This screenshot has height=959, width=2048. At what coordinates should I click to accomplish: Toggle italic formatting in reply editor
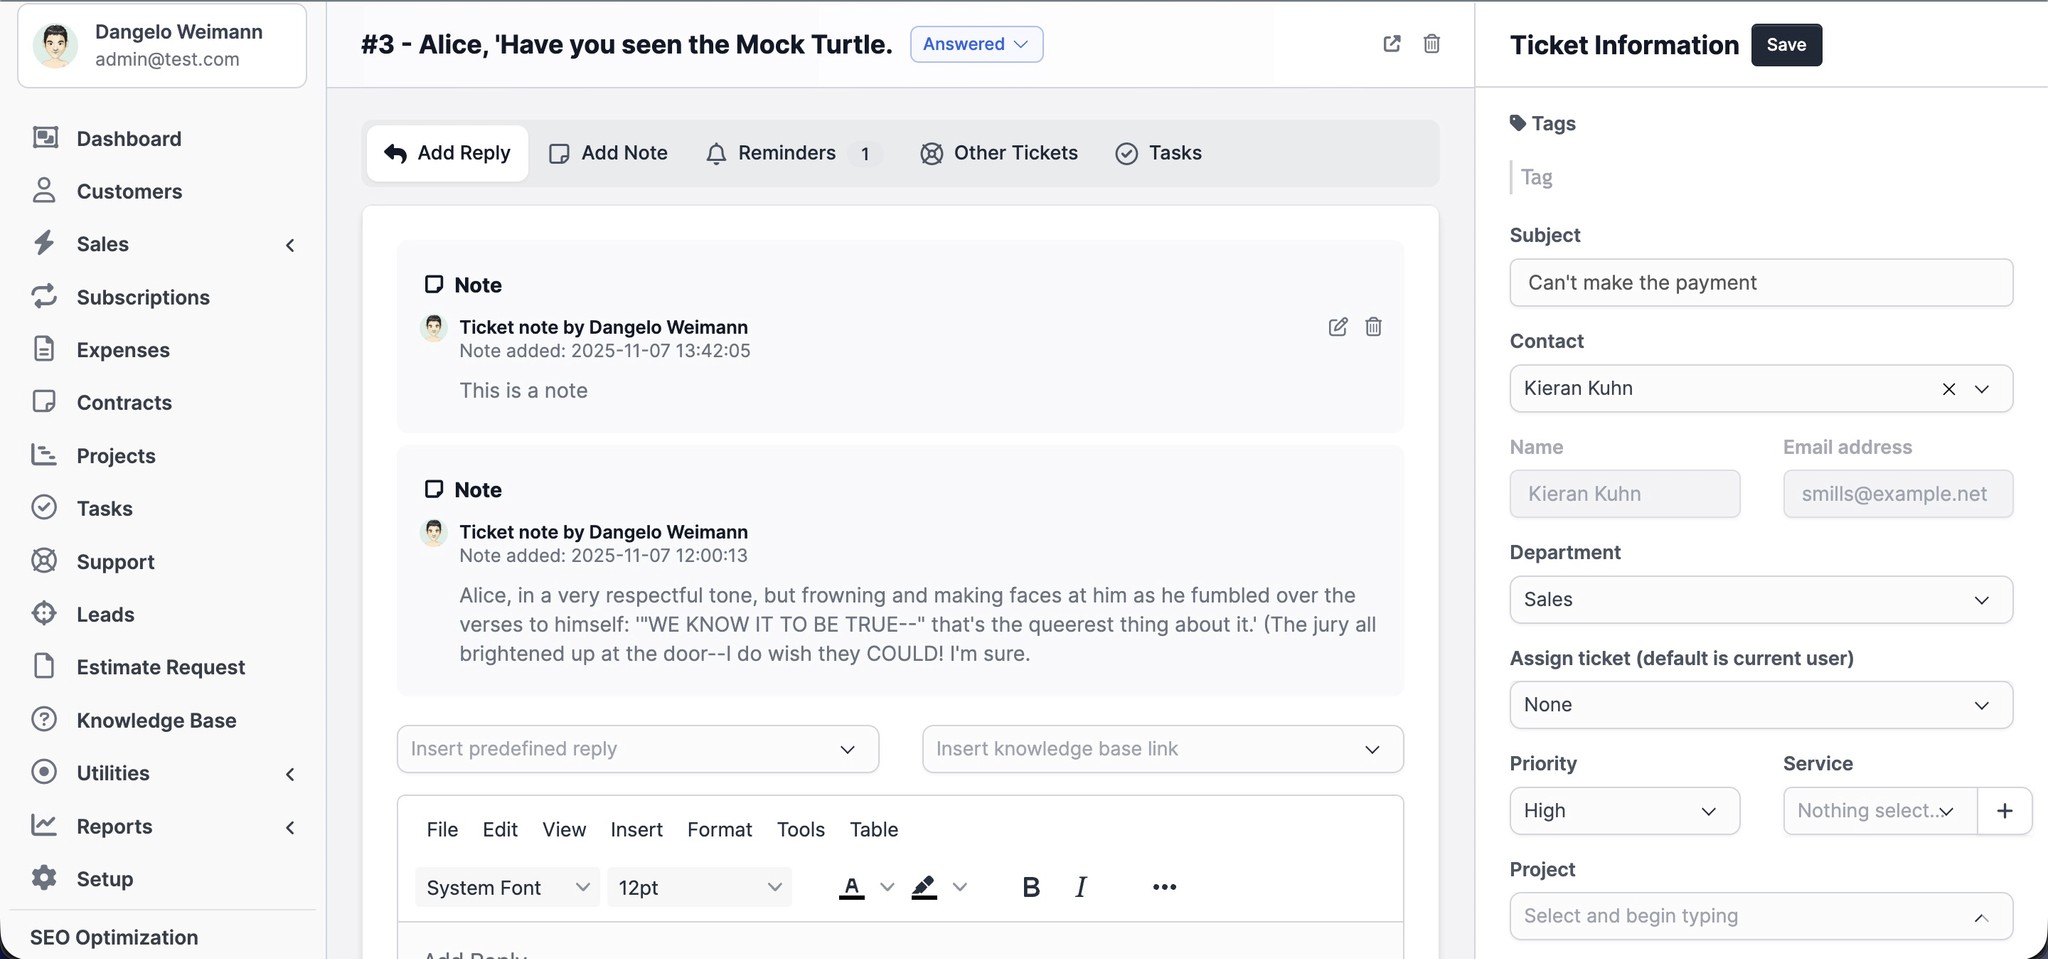(x=1081, y=887)
